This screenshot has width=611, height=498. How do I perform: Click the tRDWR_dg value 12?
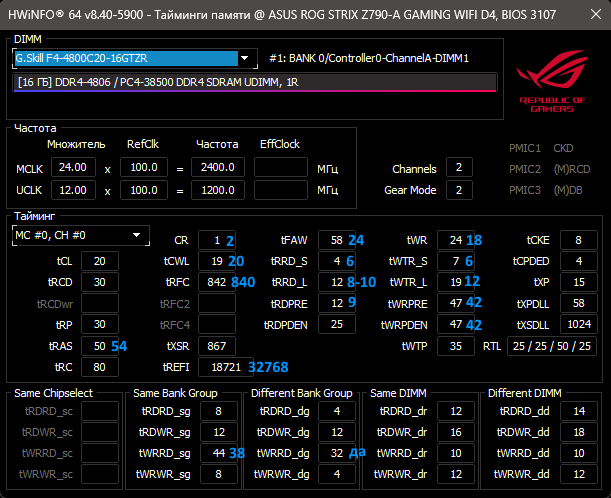point(337,432)
